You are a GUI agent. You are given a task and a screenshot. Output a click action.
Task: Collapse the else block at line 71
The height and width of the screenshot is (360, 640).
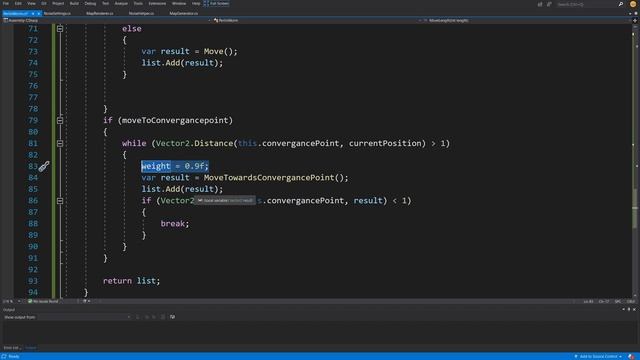[60, 29]
